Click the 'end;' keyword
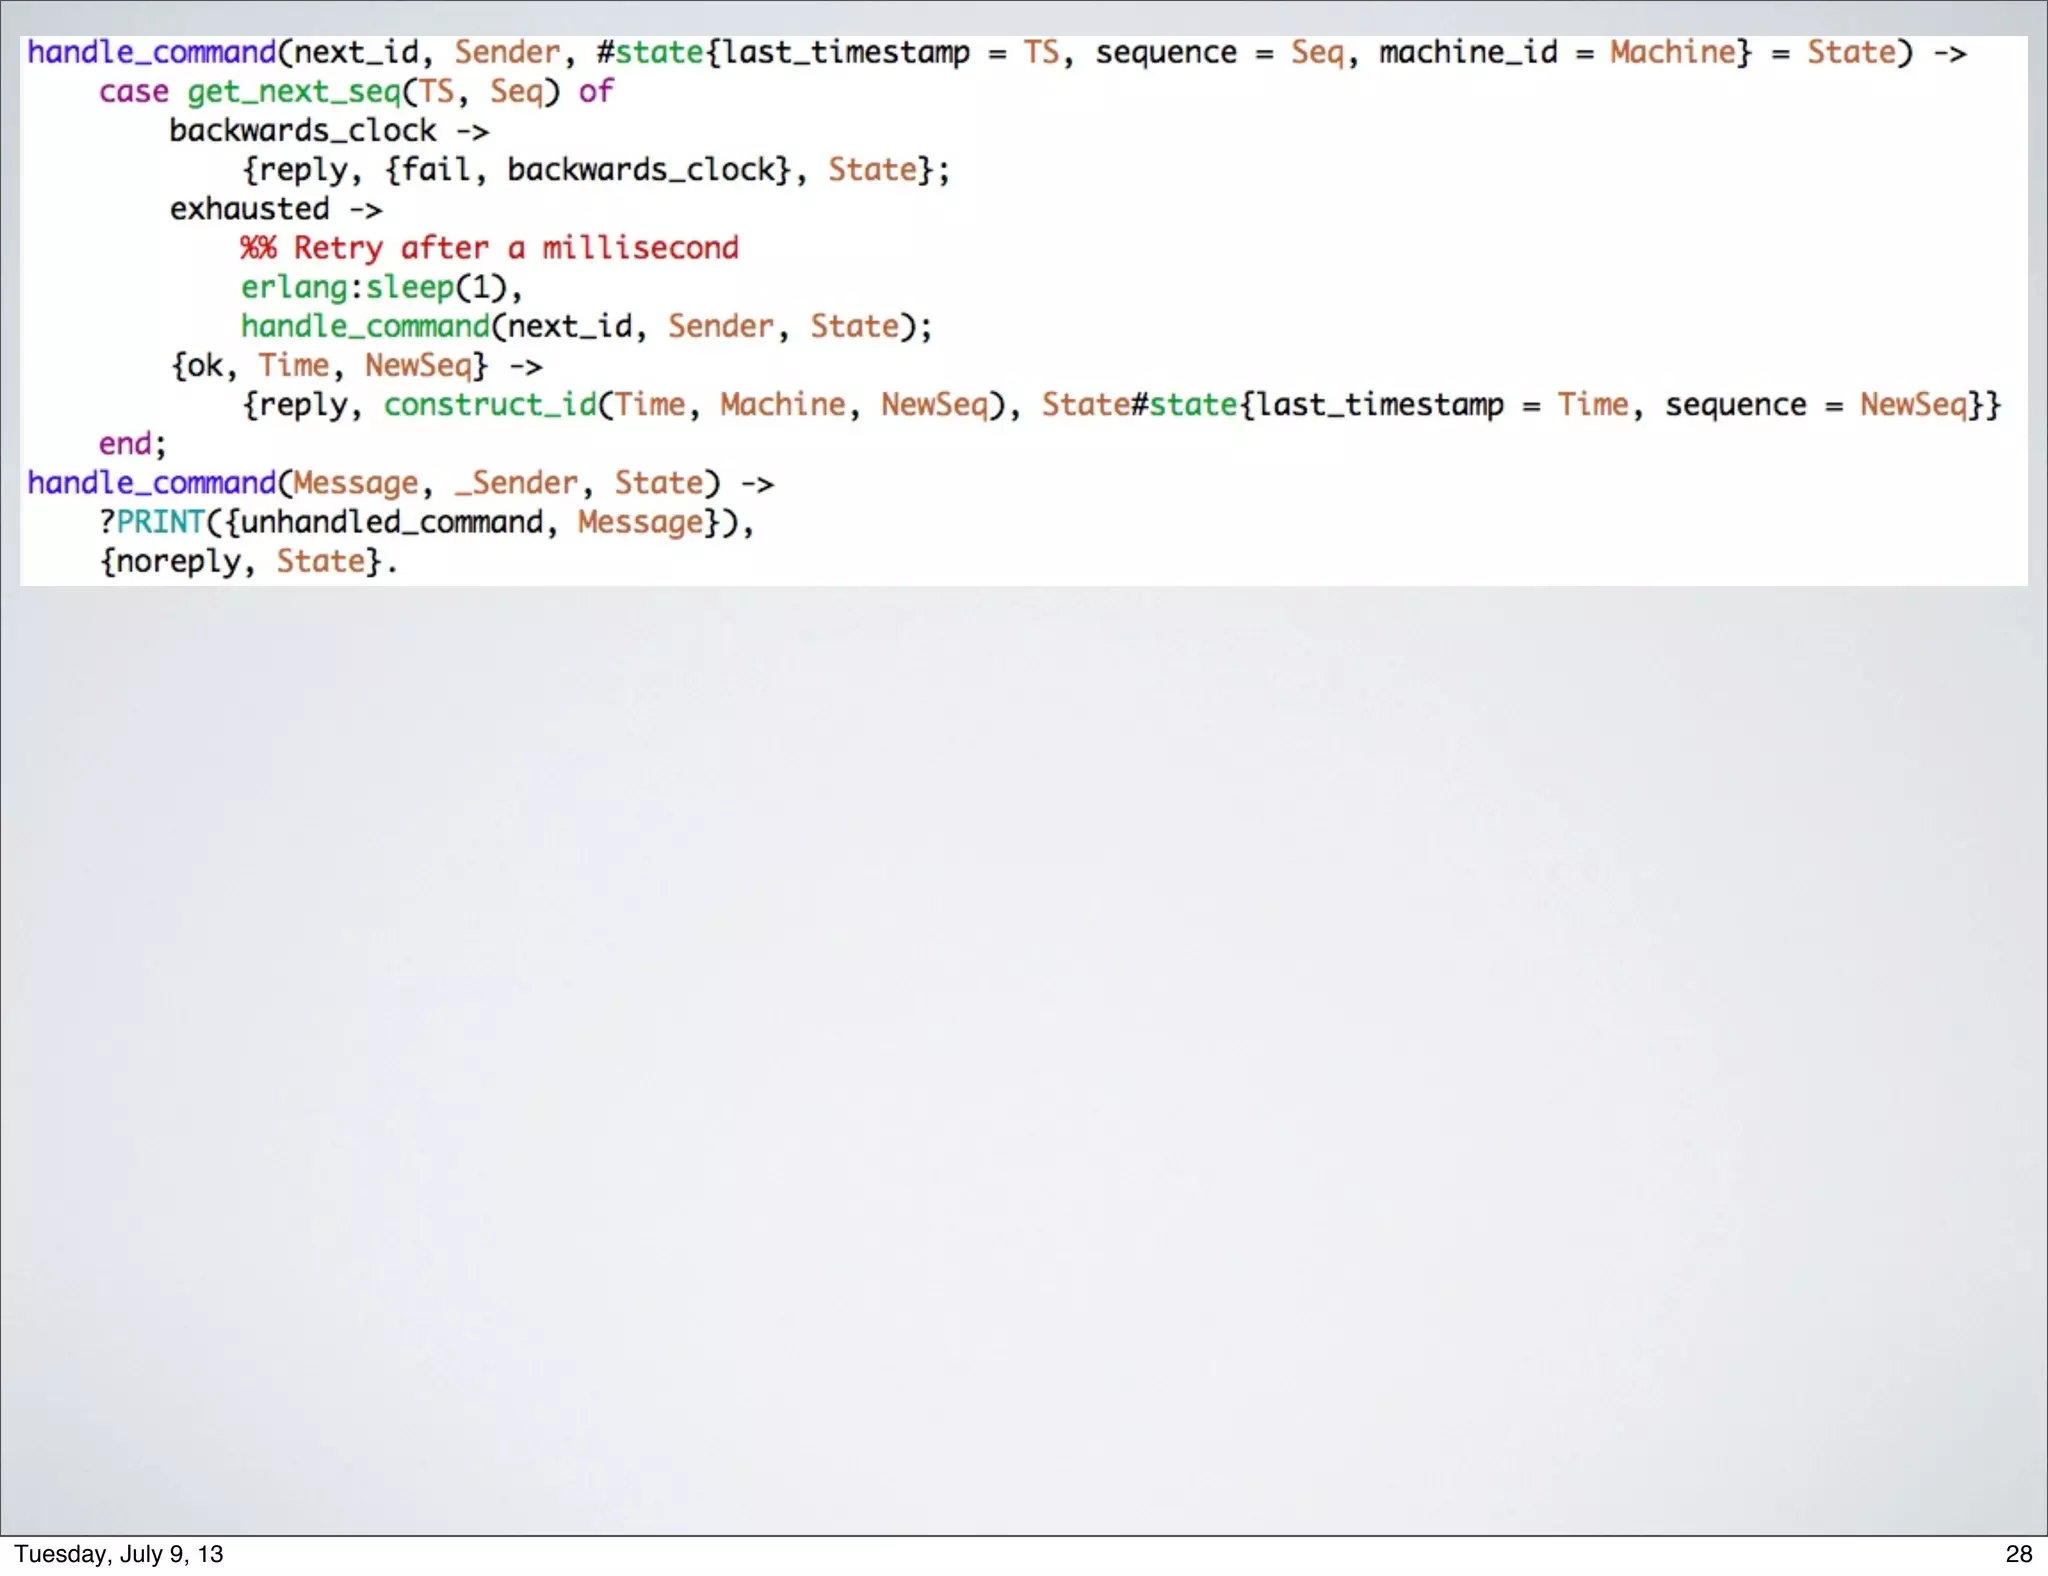 click(131, 444)
